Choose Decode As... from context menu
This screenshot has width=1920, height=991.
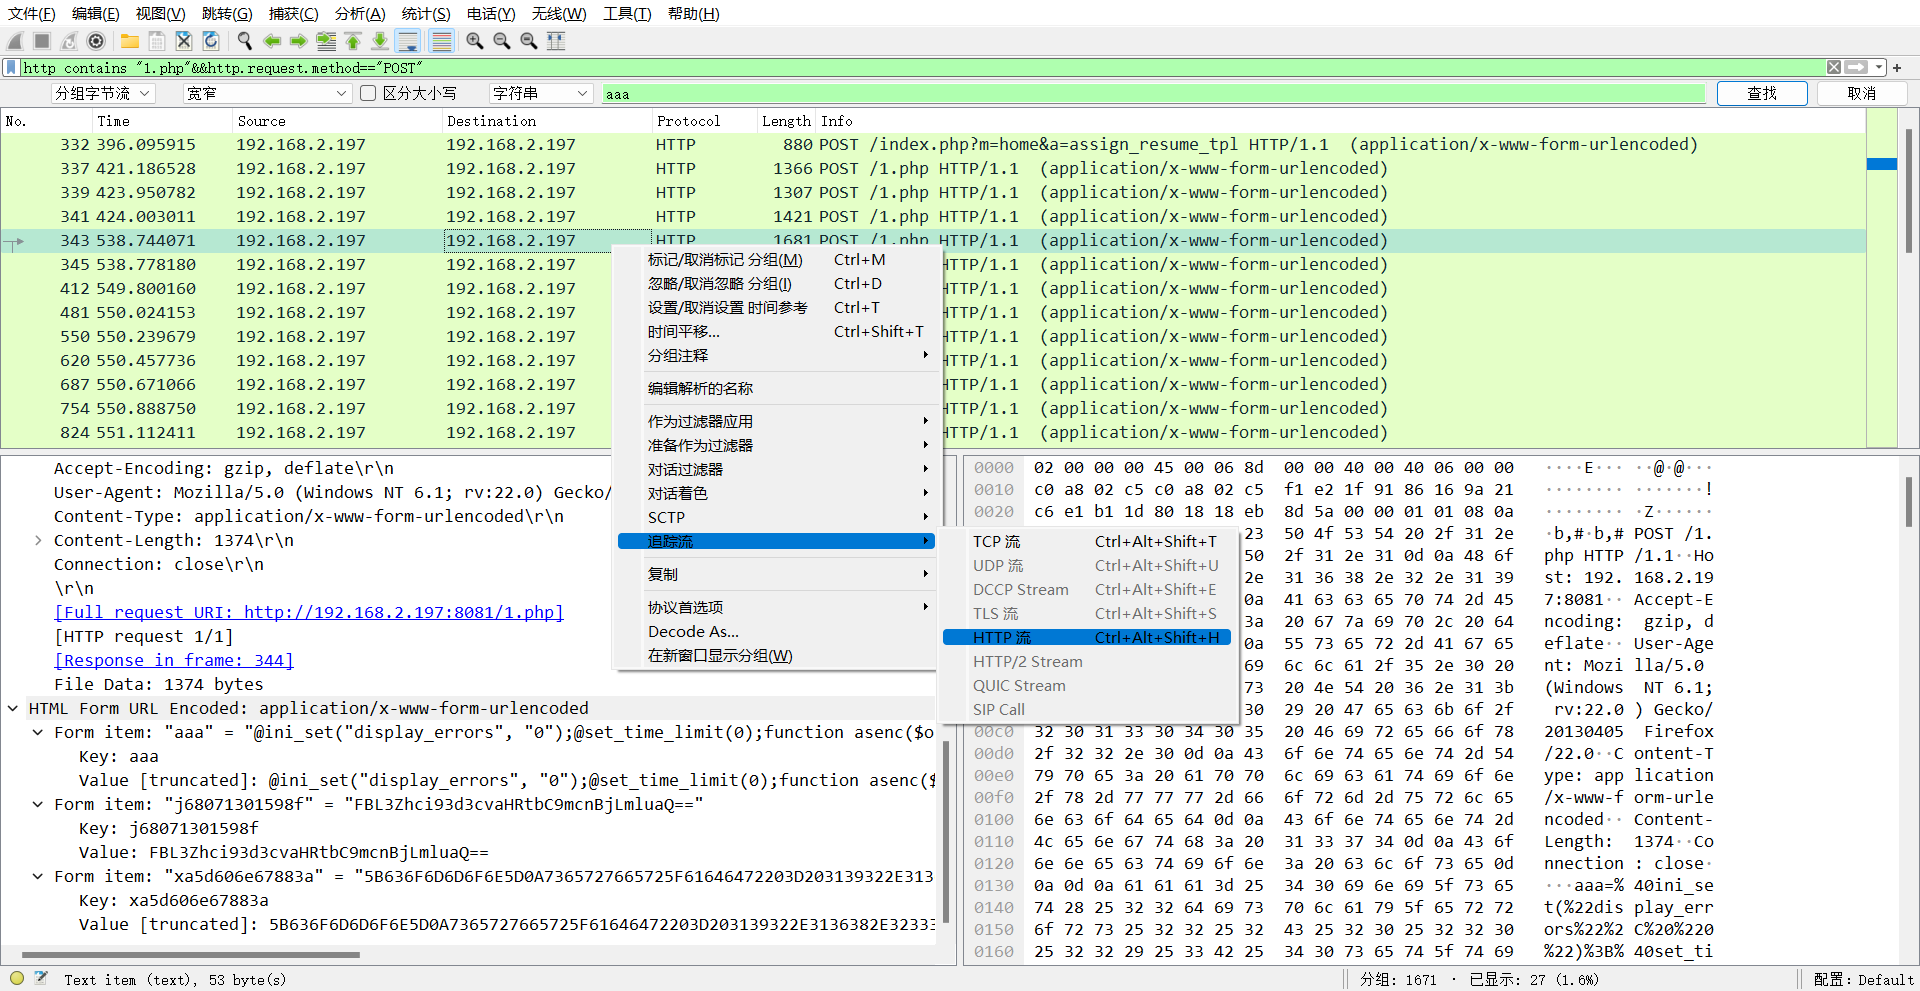pos(777,631)
